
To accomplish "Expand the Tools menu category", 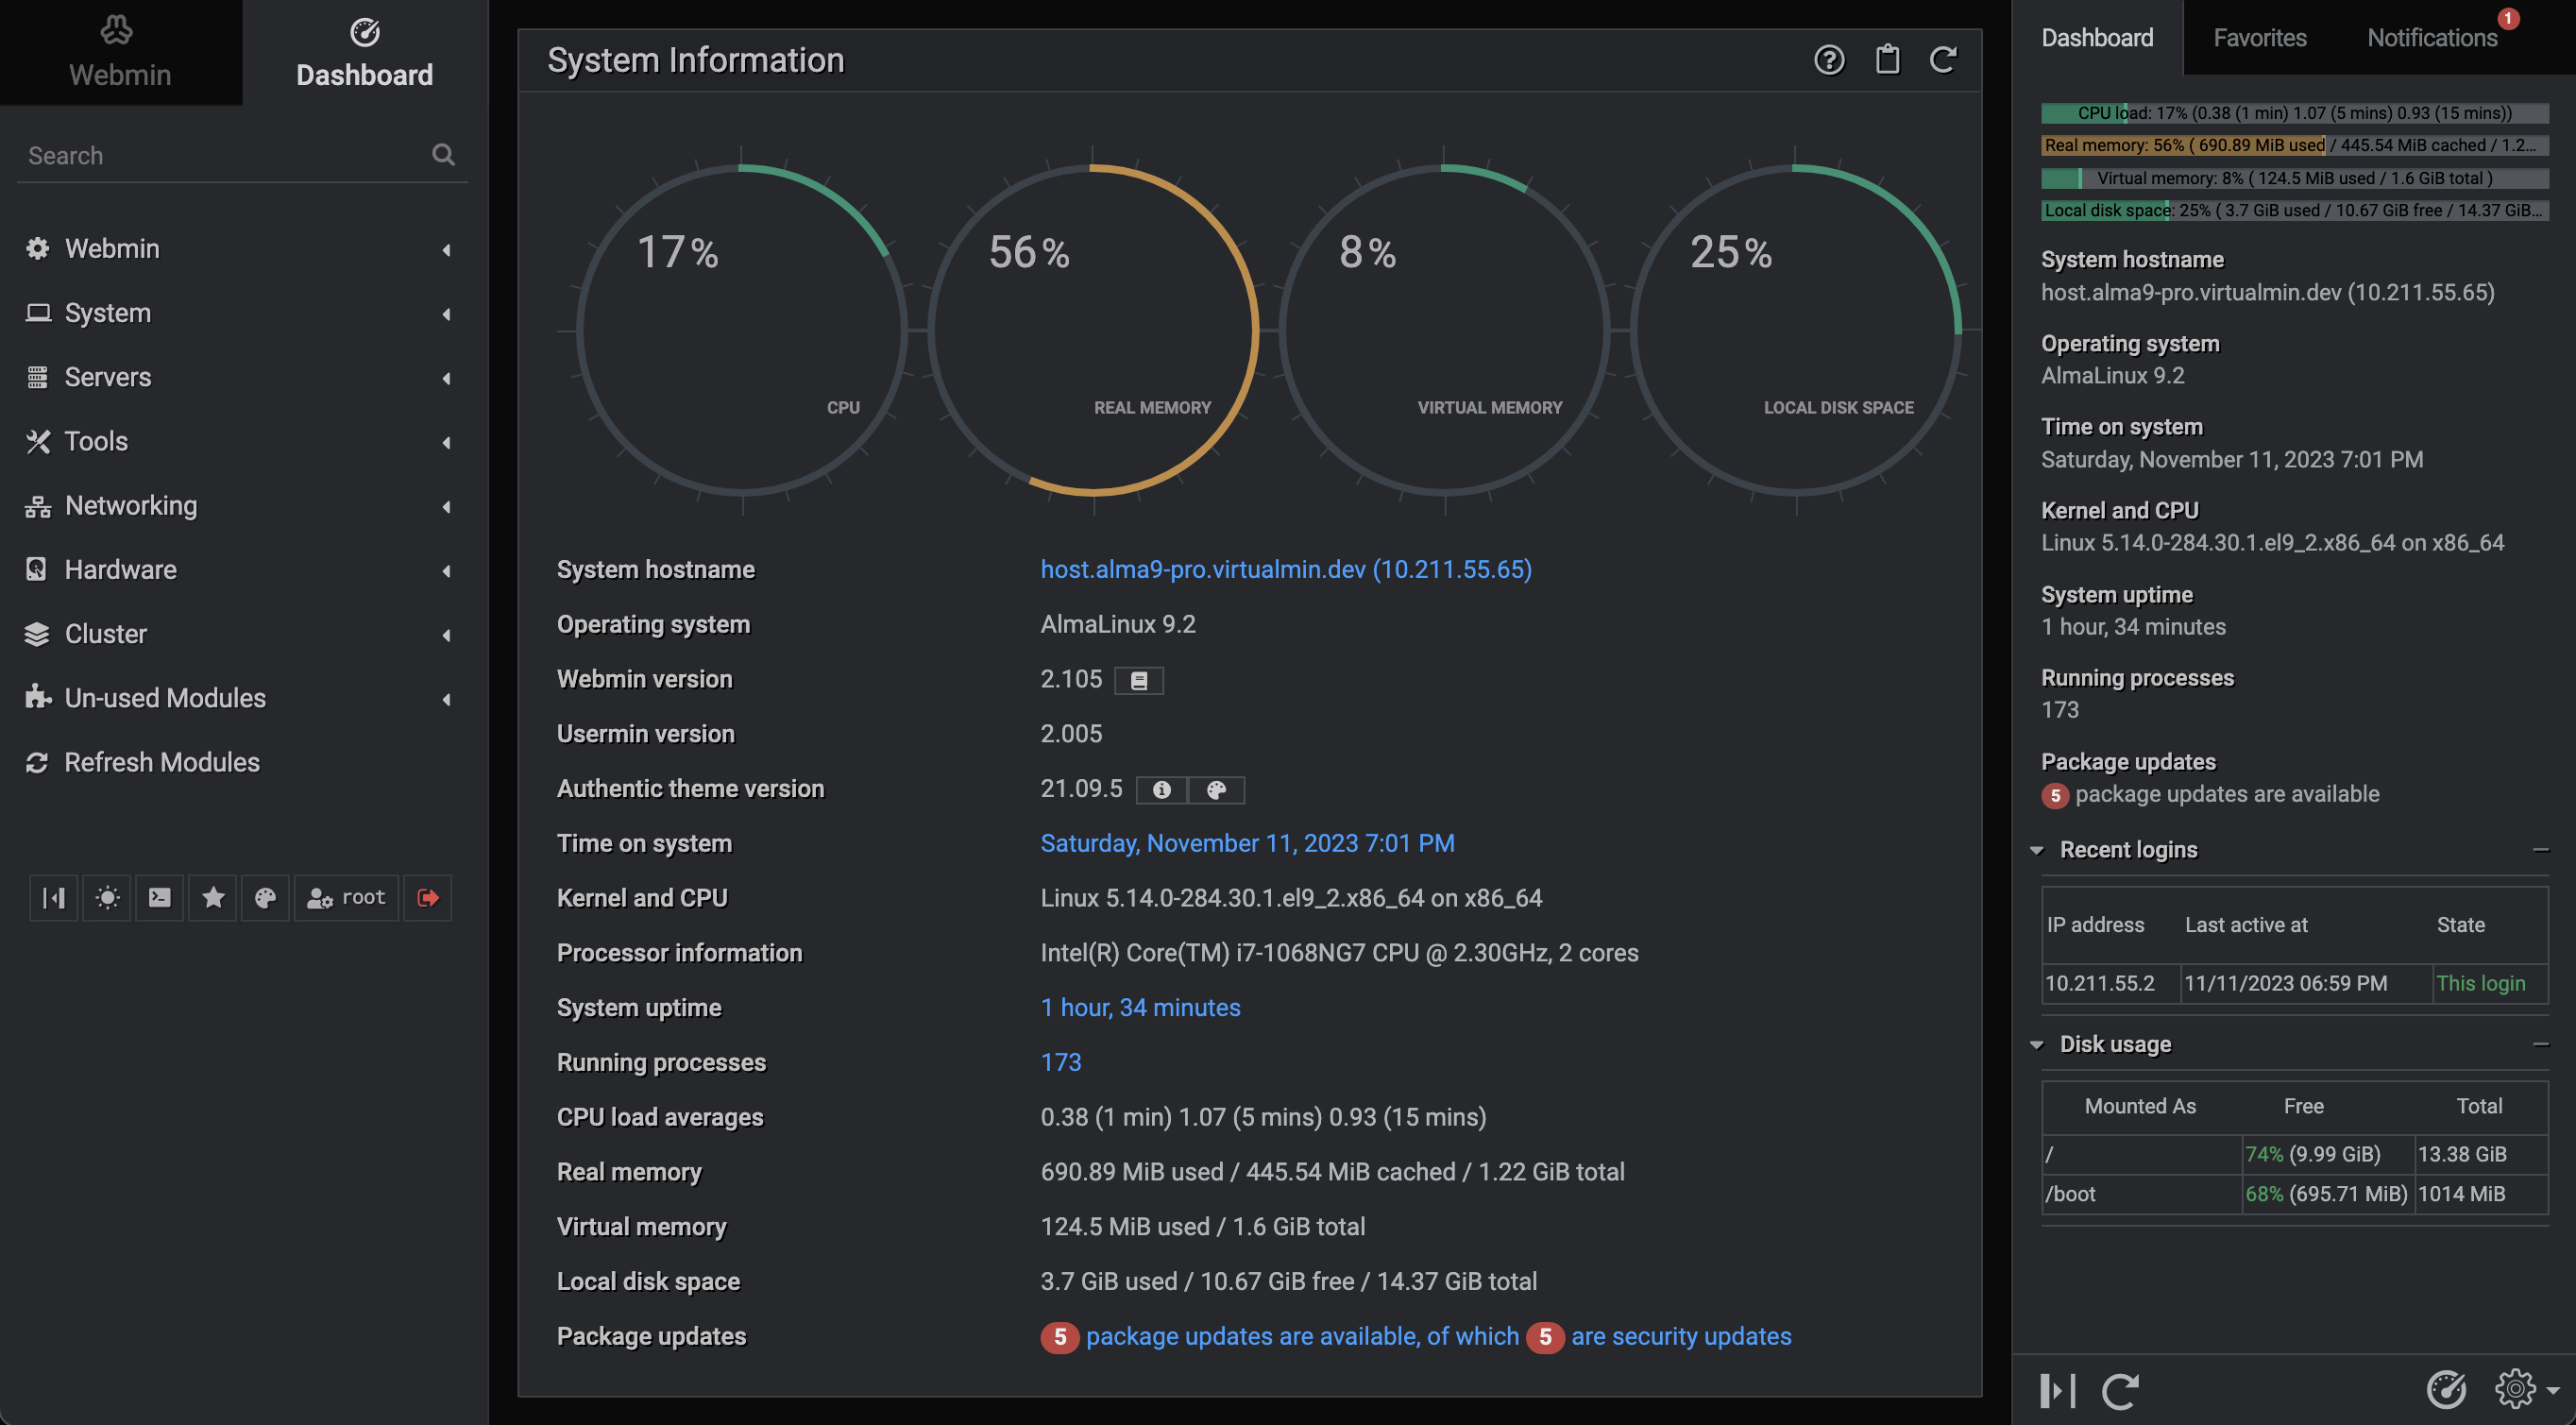I will coord(242,441).
